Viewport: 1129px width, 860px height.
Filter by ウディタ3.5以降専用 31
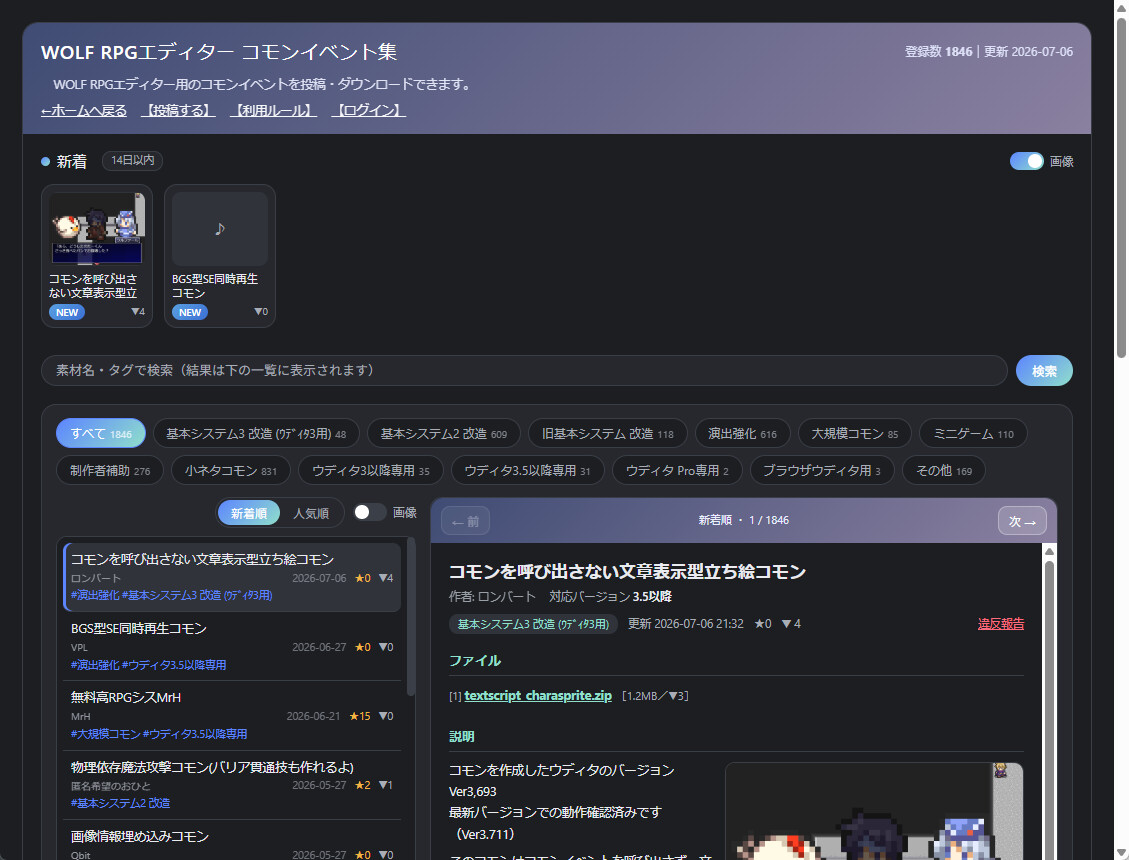coord(527,470)
